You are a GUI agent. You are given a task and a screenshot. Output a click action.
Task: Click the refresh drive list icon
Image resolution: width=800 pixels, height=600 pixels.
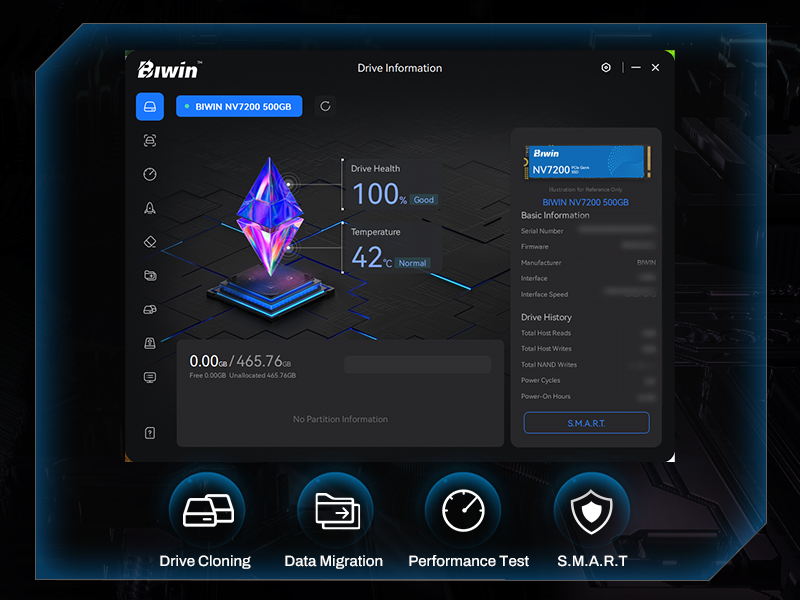click(x=325, y=106)
